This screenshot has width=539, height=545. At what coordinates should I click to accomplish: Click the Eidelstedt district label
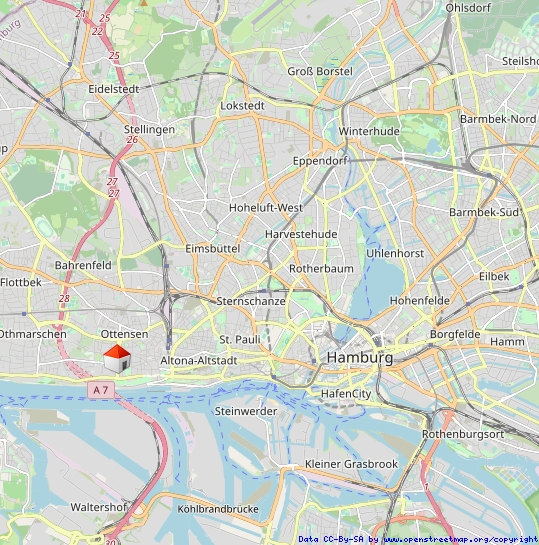tap(114, 89)
